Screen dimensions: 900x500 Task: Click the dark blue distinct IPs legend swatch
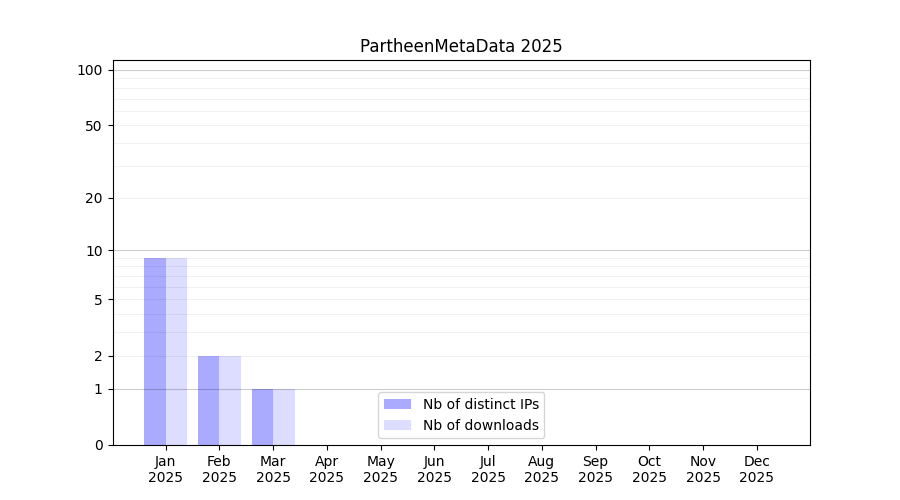click(397, 404)
